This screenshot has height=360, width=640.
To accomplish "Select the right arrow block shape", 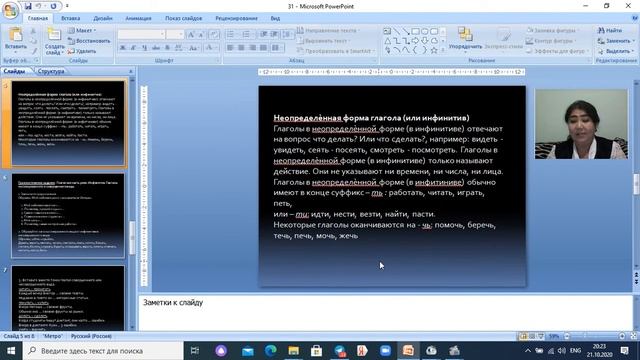I will click(415, 41).
